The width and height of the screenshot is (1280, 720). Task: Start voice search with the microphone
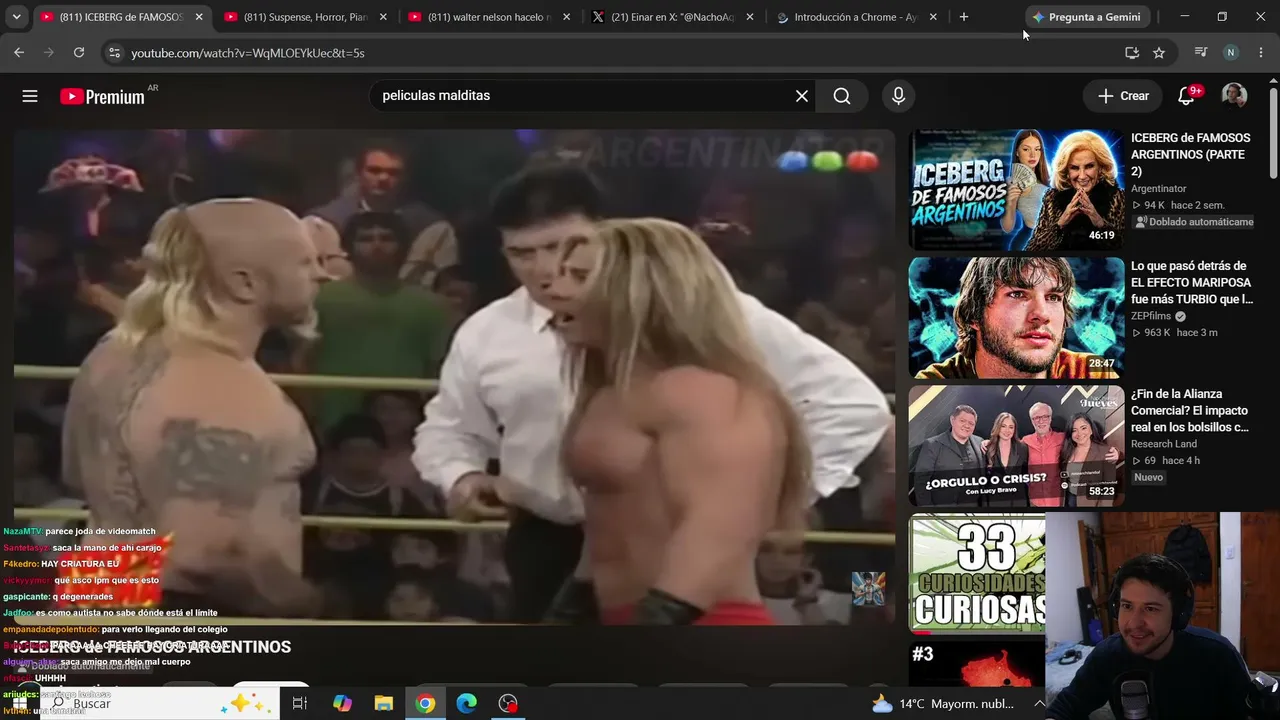[898, 96]
